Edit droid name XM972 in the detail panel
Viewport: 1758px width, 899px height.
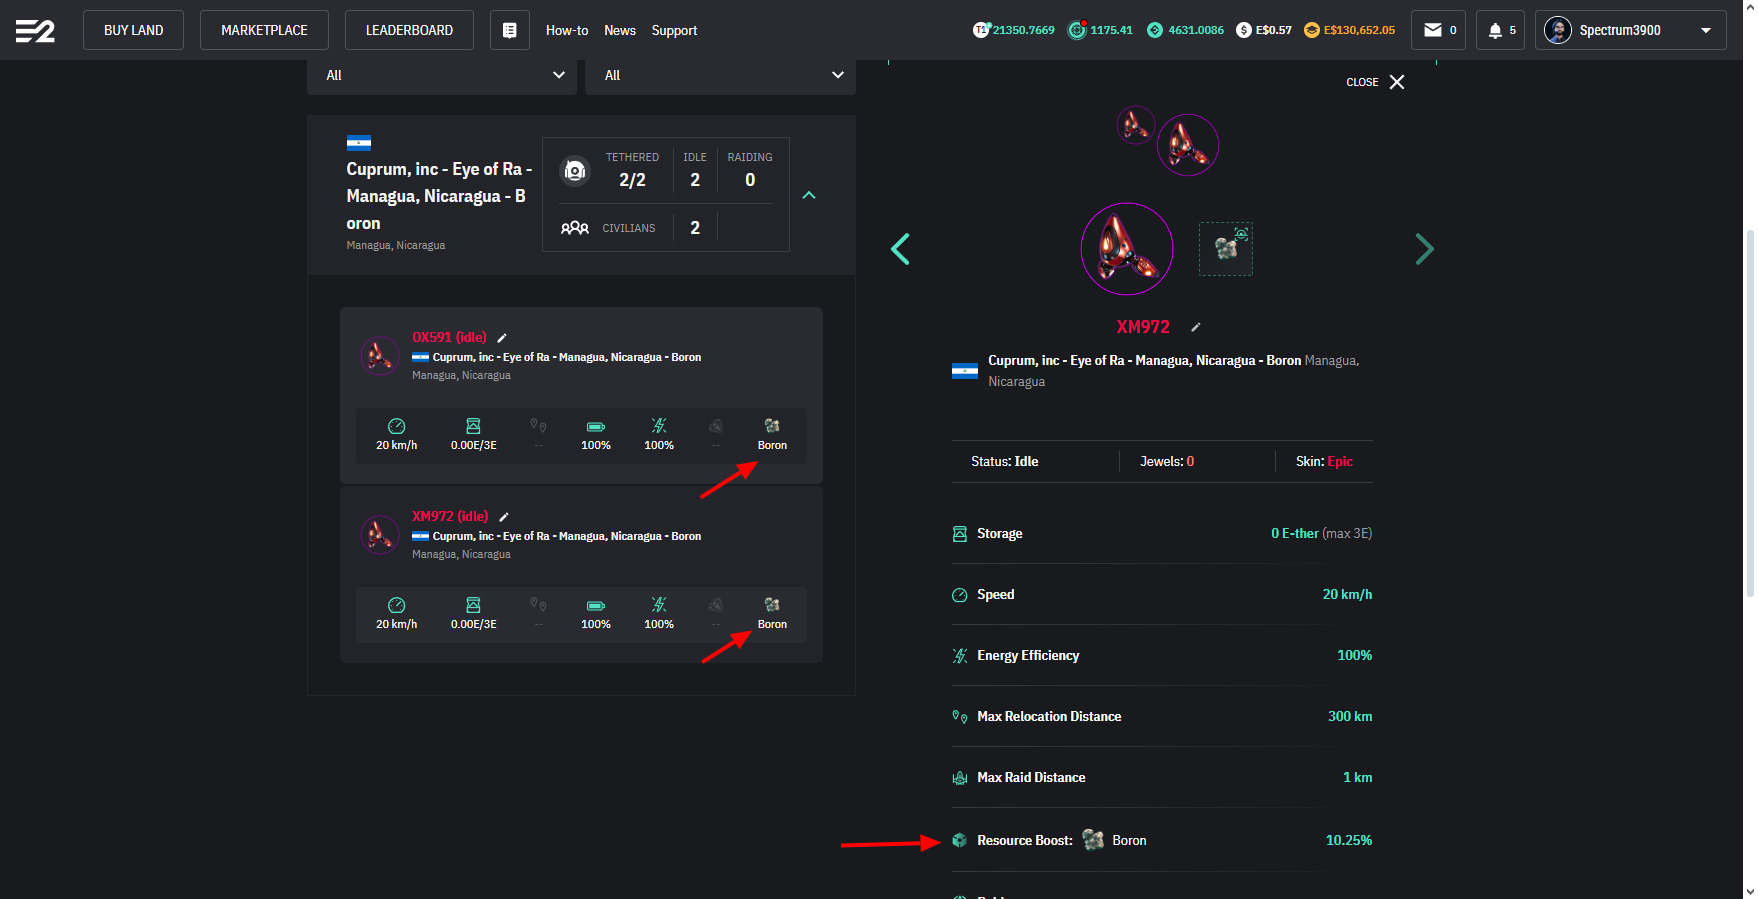1195,327
